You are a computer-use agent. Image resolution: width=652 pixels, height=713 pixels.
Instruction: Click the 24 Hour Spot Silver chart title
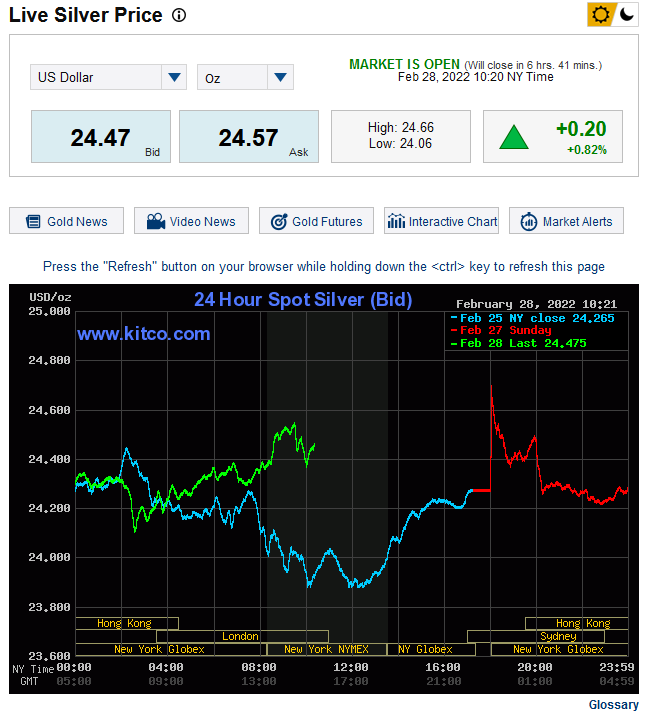pyautogui.click(x=303, y=300)
